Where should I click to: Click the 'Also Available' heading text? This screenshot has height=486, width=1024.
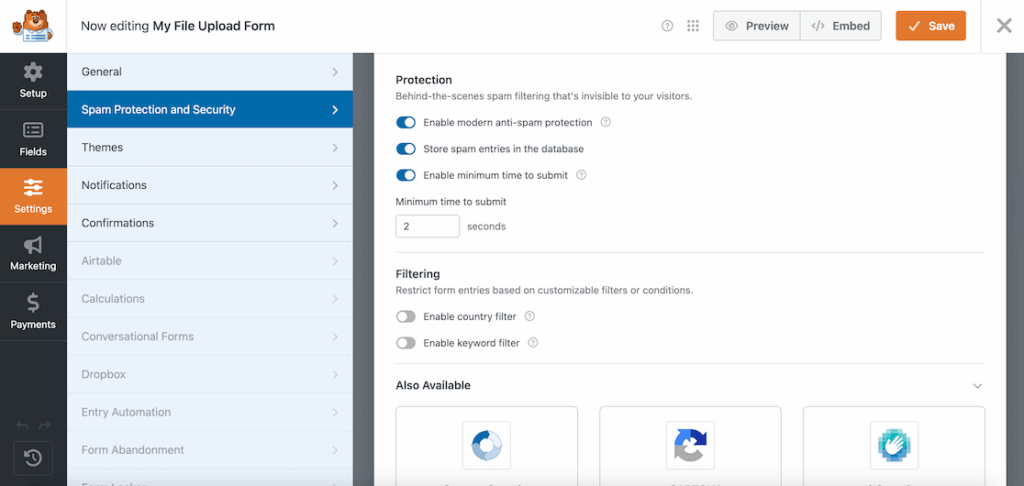tap(433, 385)
